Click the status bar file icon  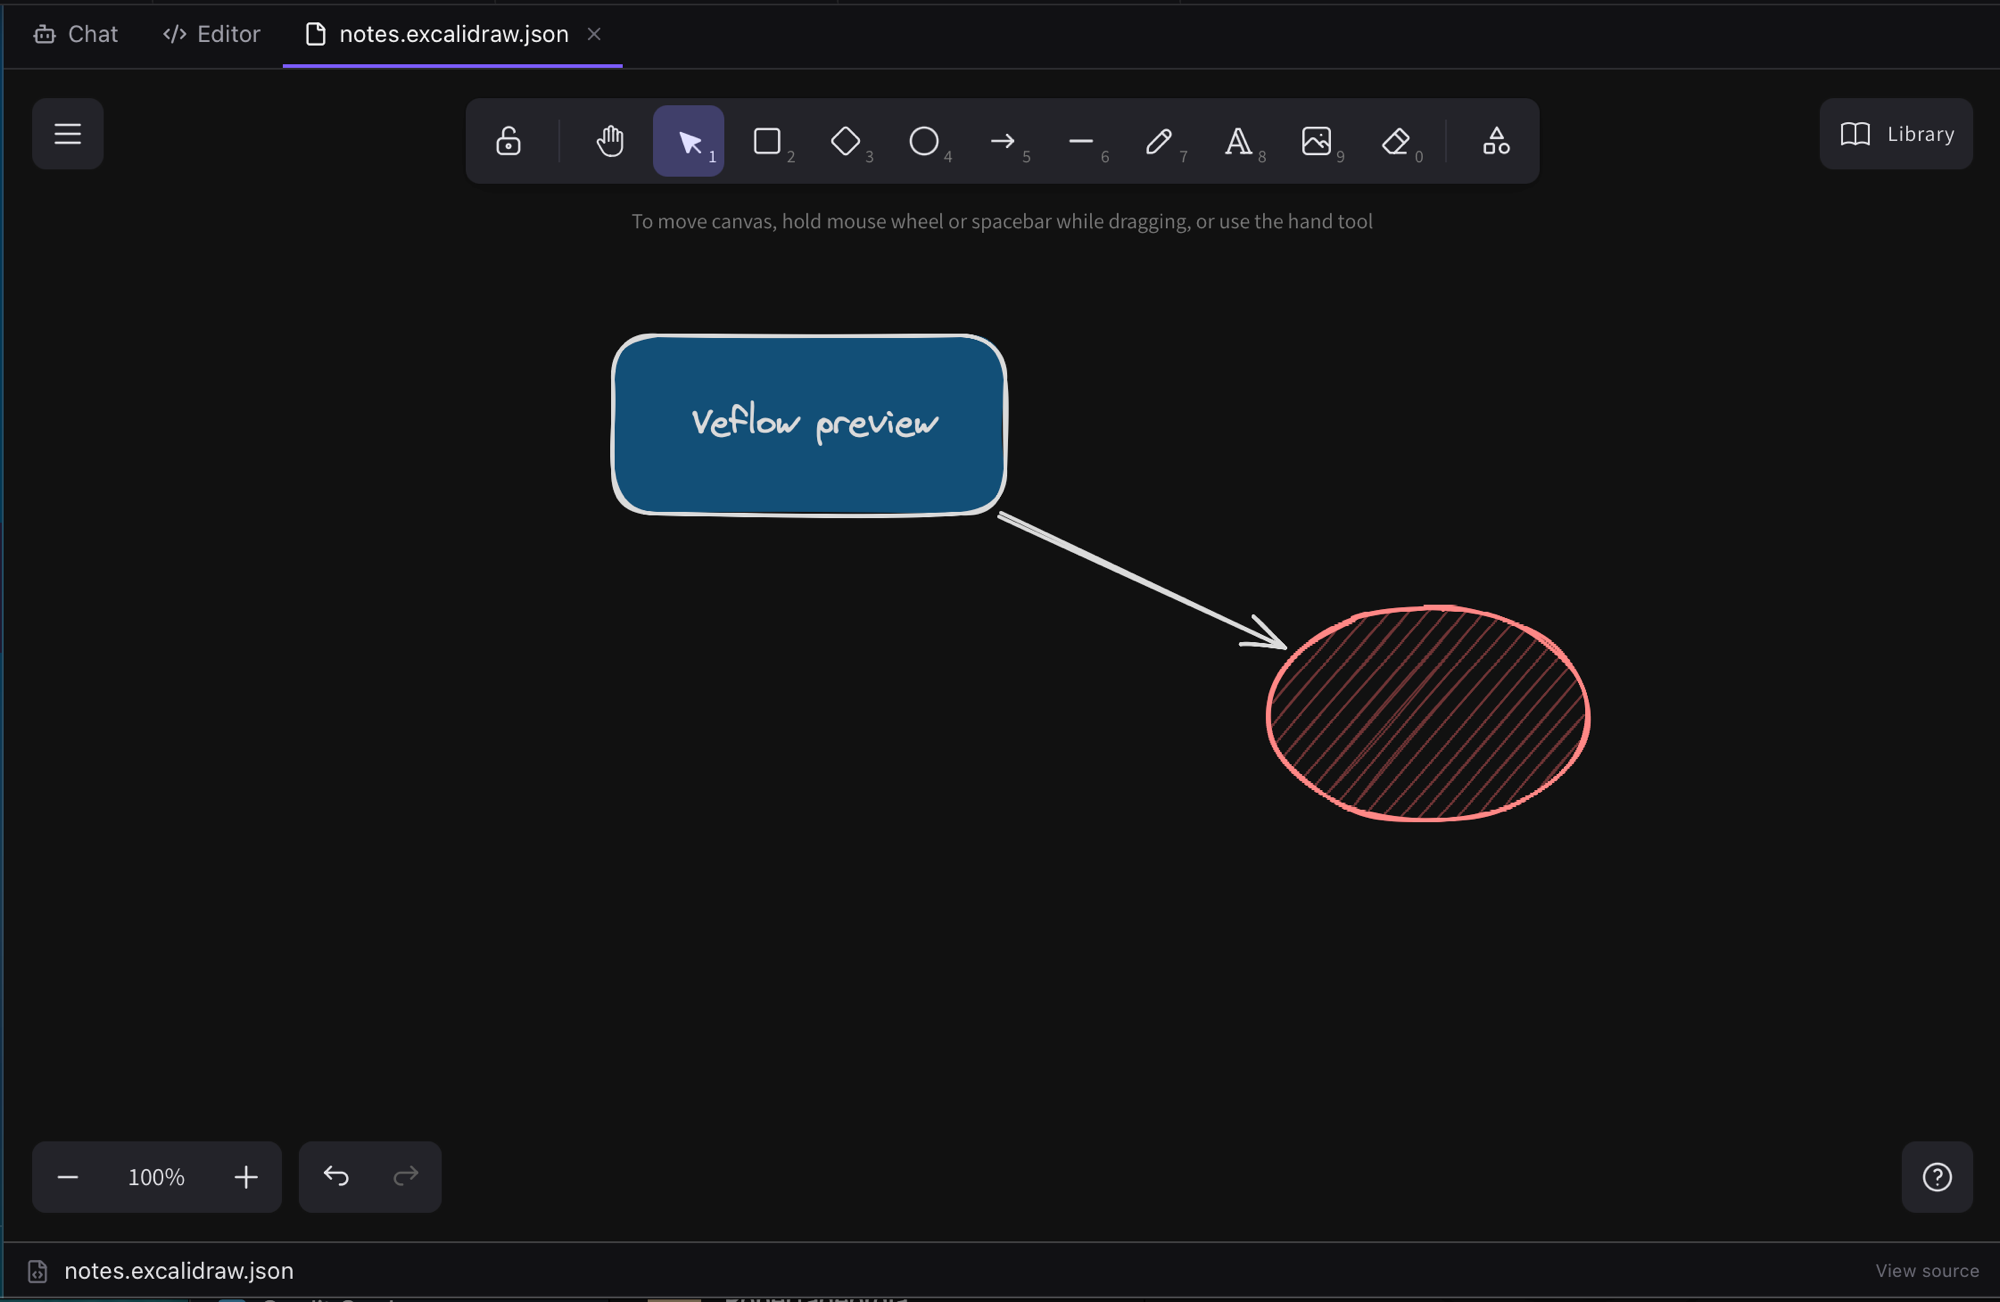[38, 1271]
